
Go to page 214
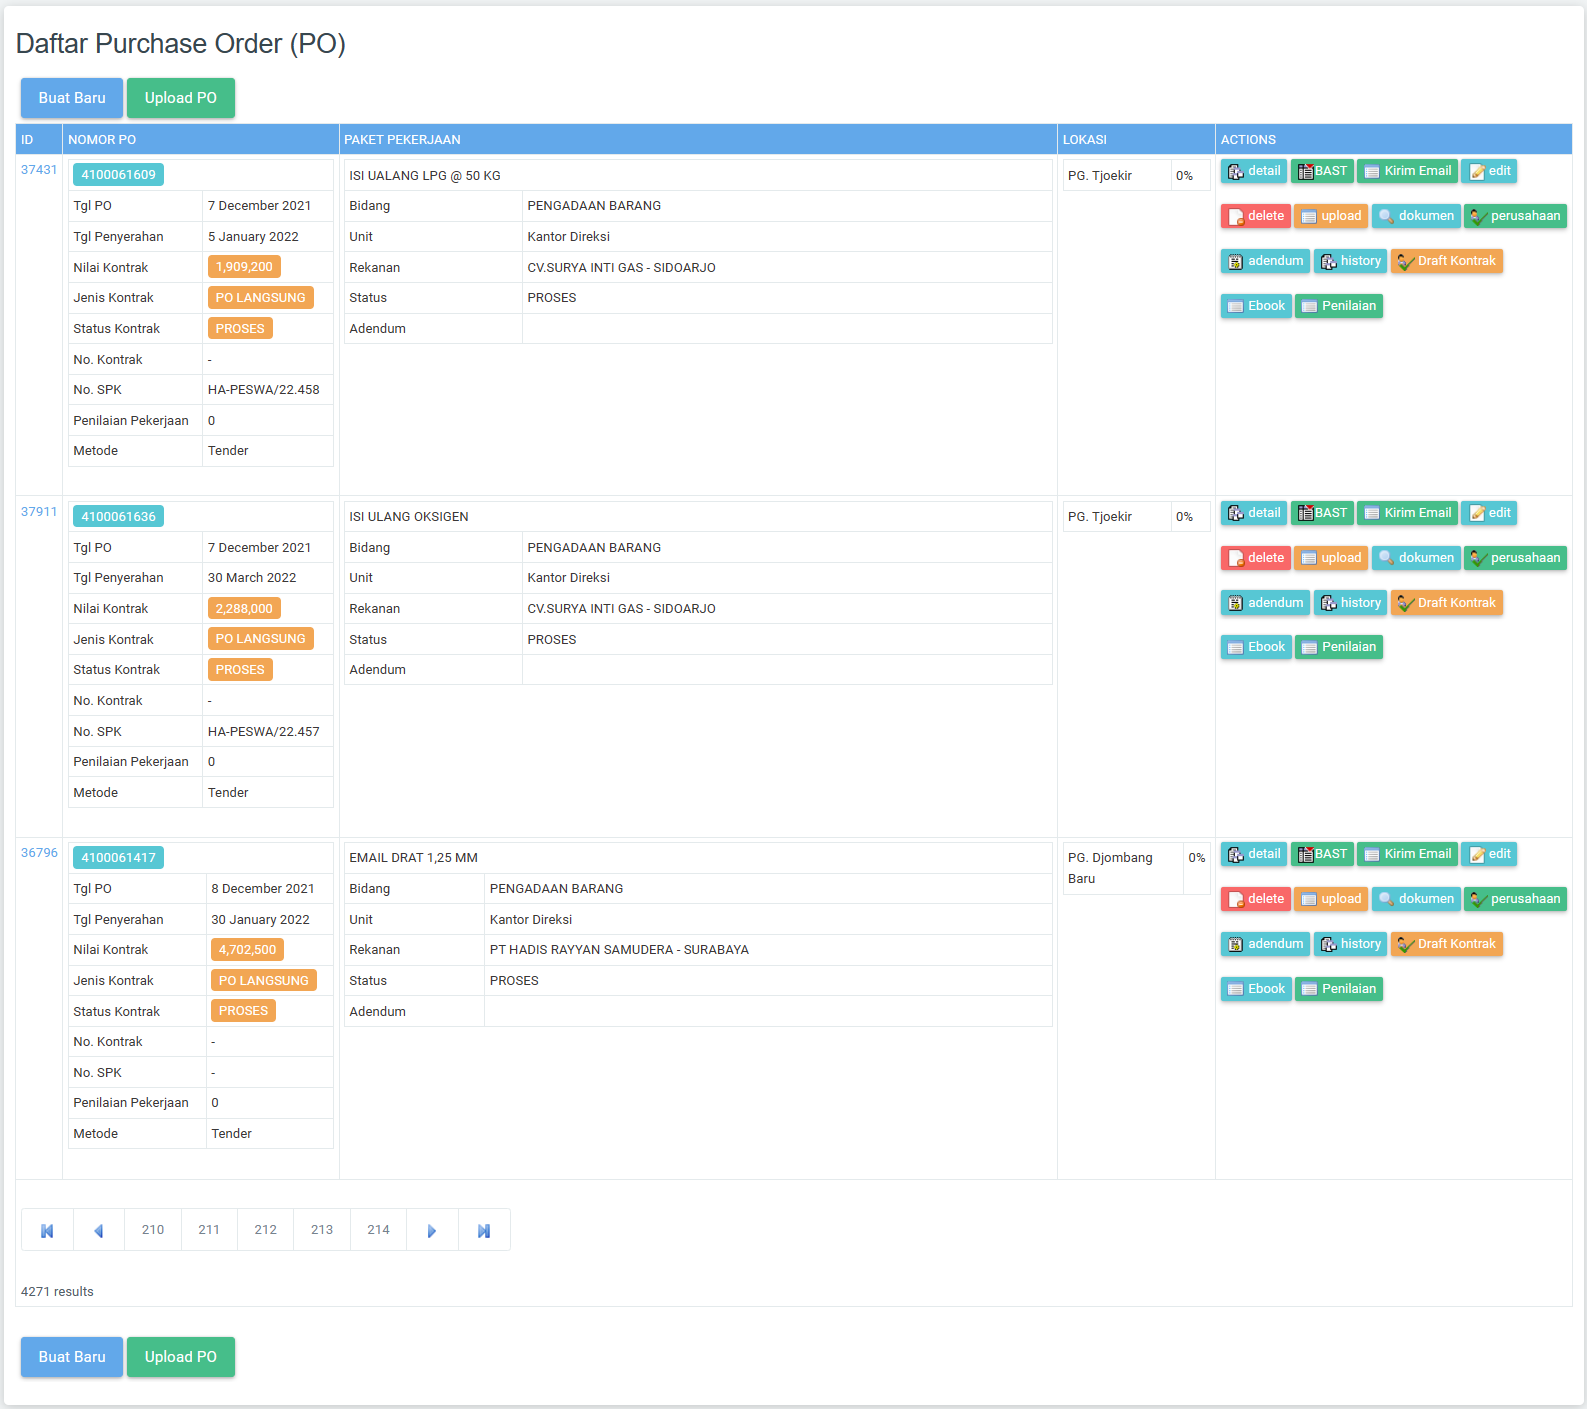[378, 1230]
